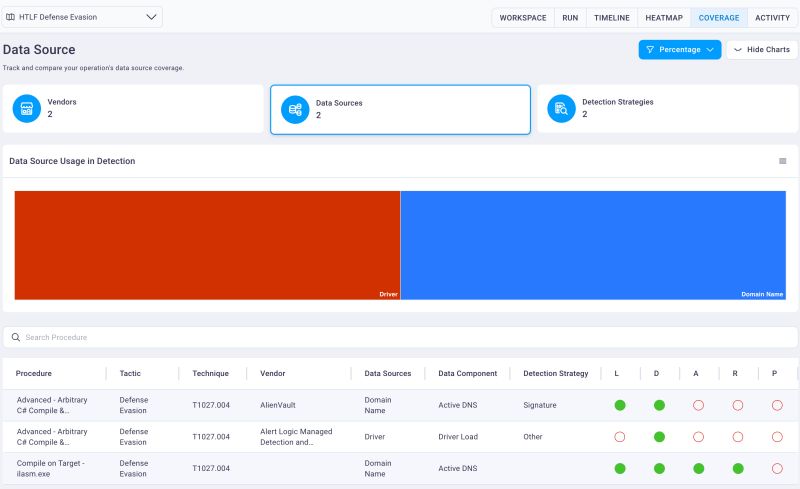Toggle D indicator in AlienVault row
The height and width of the screenshot is (489, 800).
[659, 405]
